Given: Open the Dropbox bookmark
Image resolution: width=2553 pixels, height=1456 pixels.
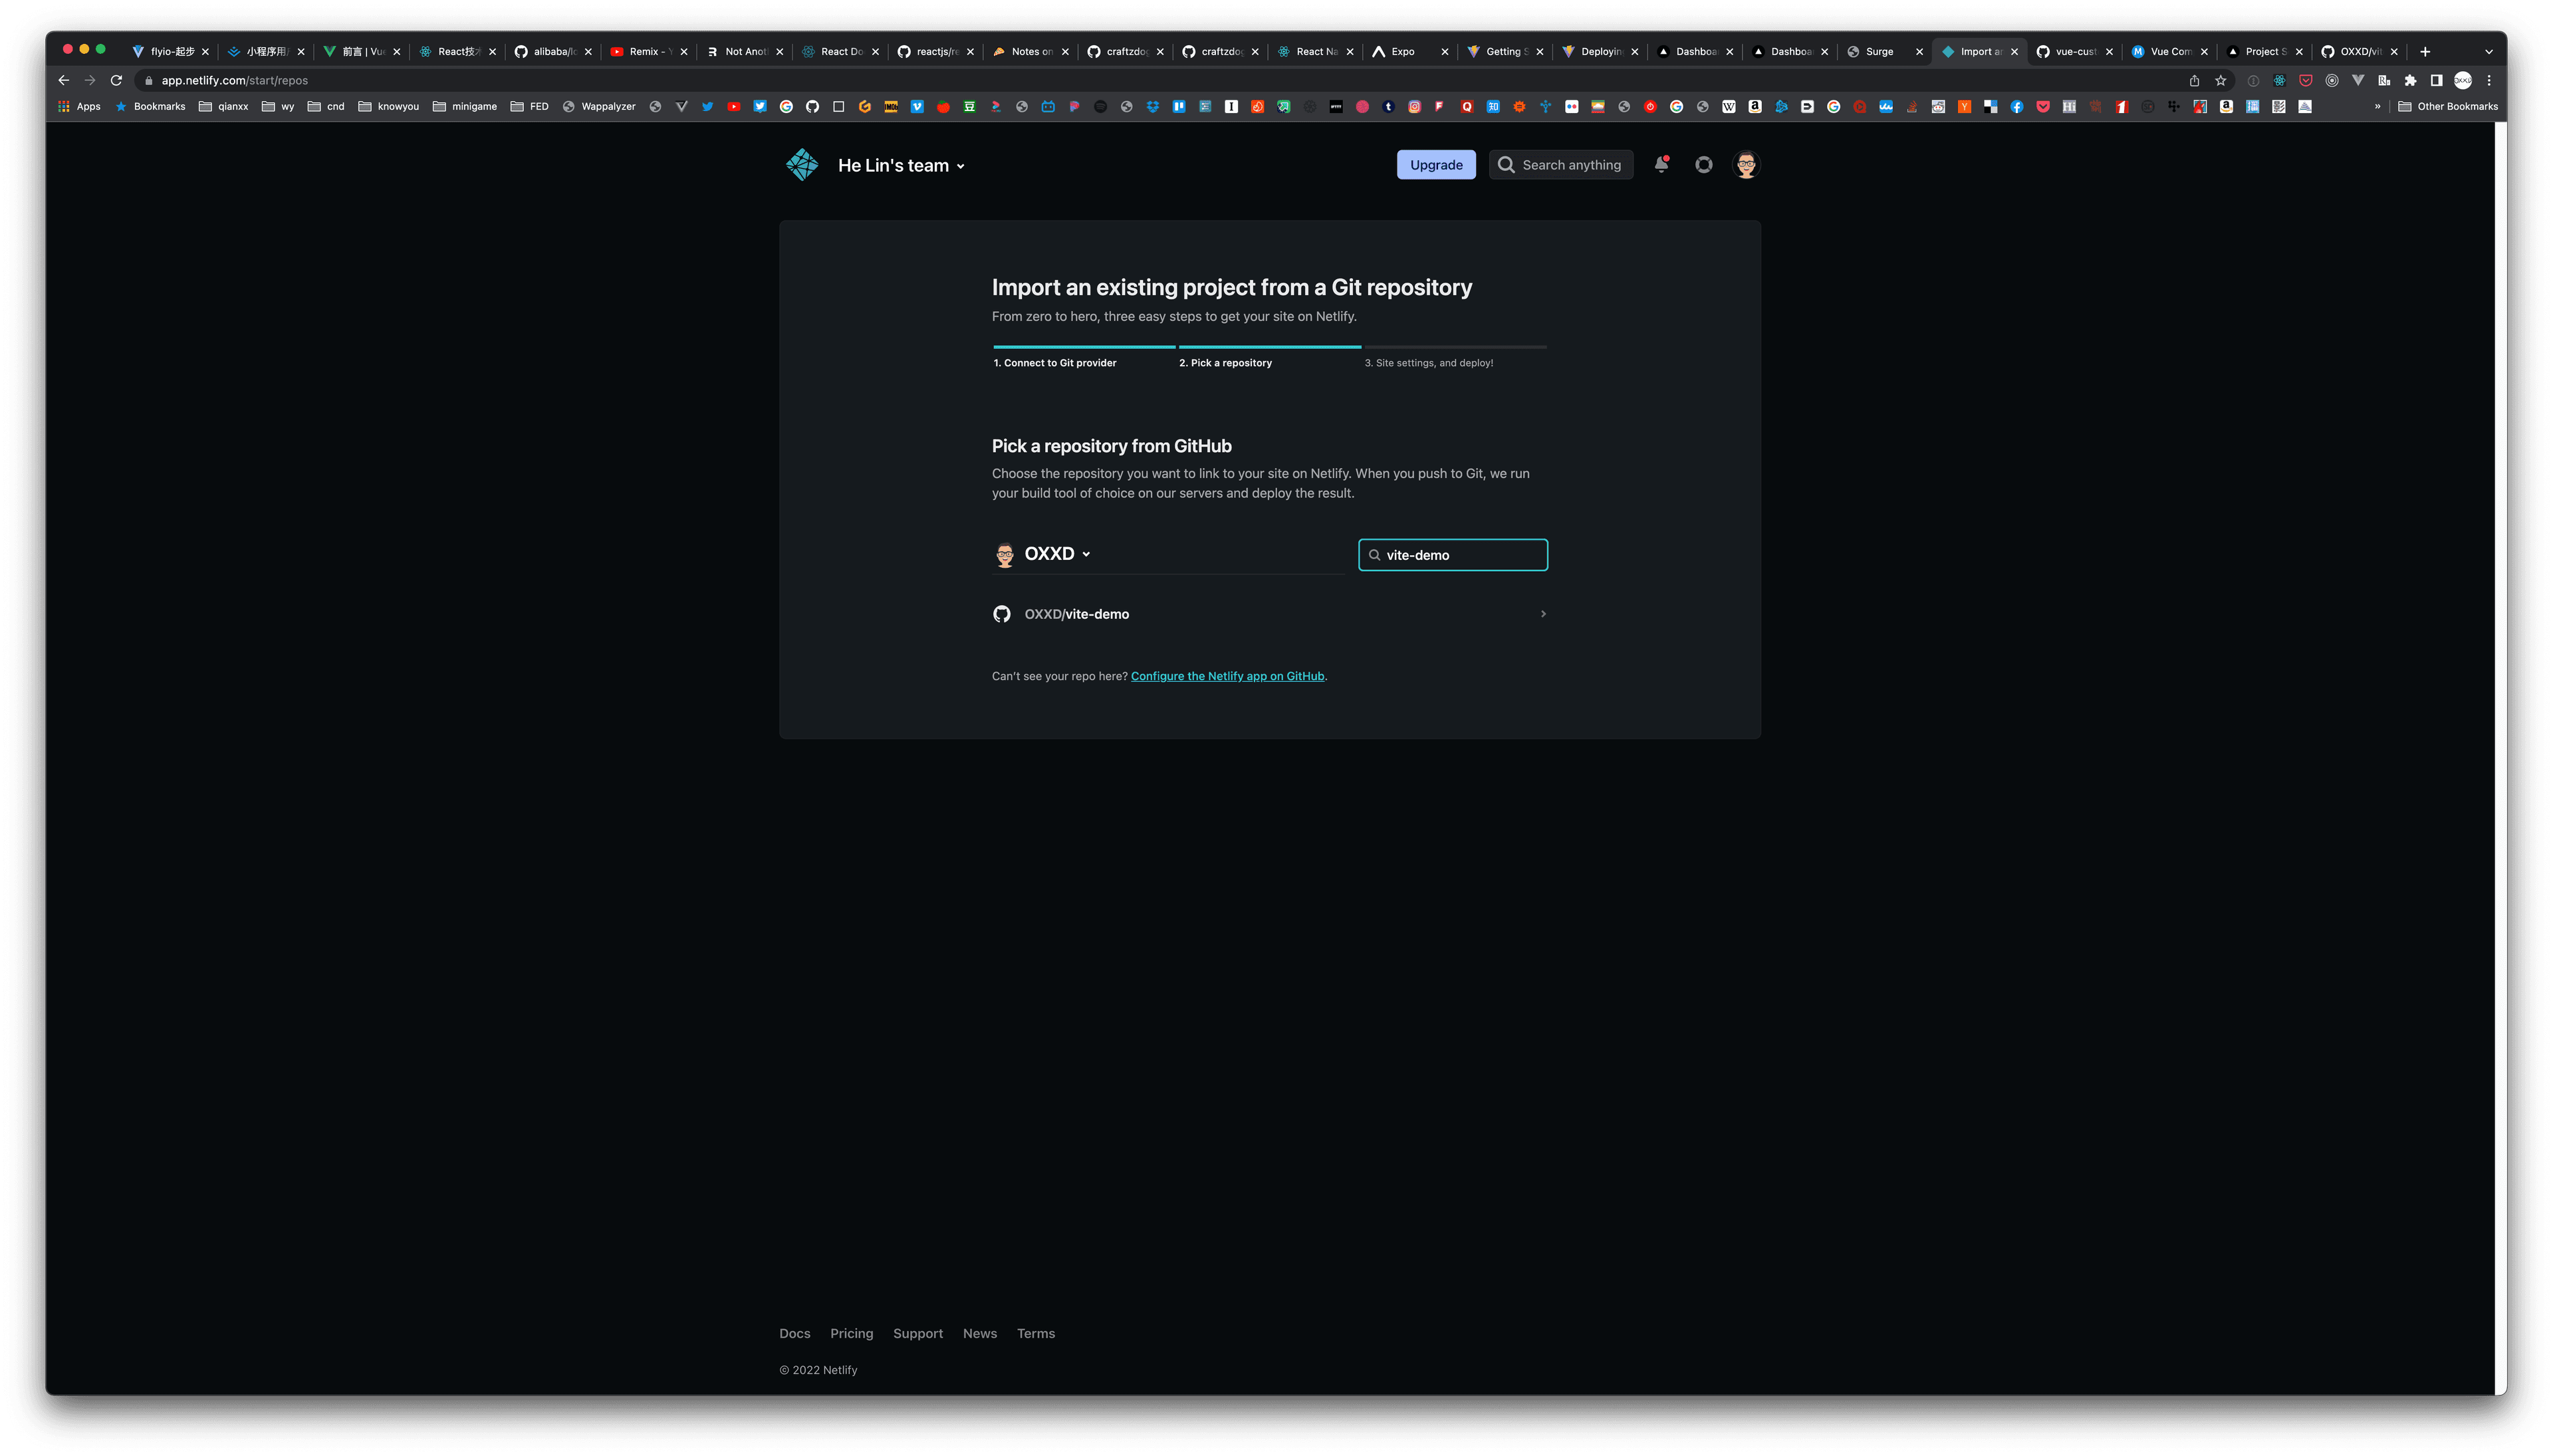Looking at the screenshot, I should [x=1154, y=105].
